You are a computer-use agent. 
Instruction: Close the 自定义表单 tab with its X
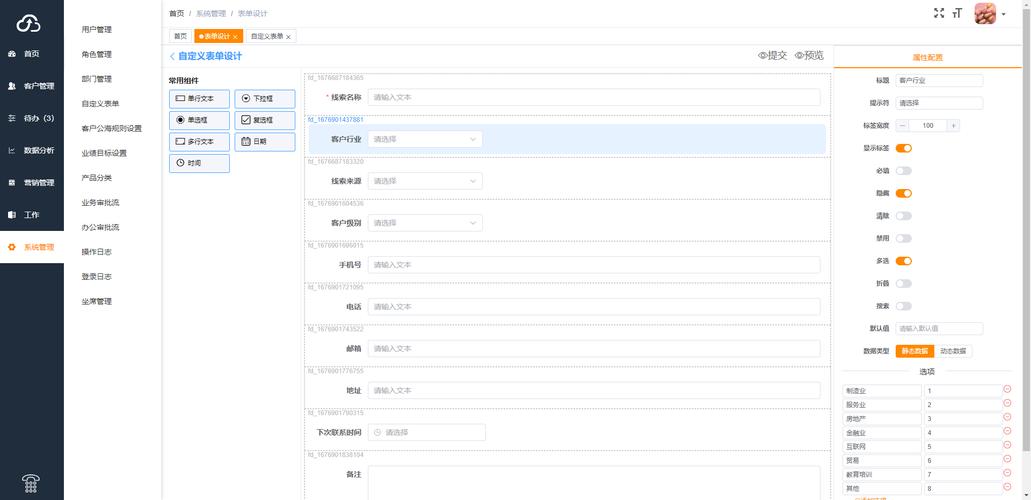pyautogui.click(x=289, y=36)
